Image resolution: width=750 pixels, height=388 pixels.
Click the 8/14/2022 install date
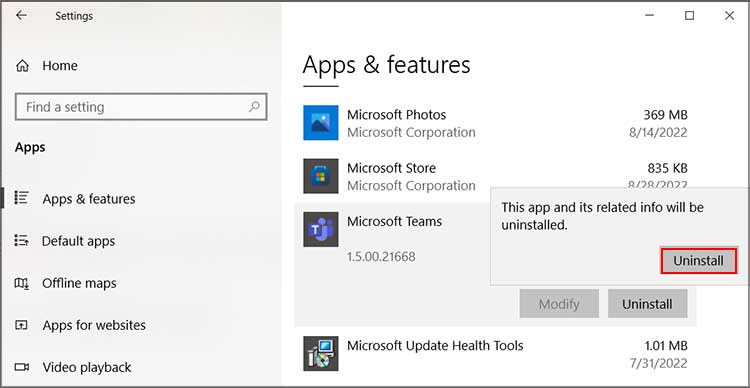pos(658,133)
